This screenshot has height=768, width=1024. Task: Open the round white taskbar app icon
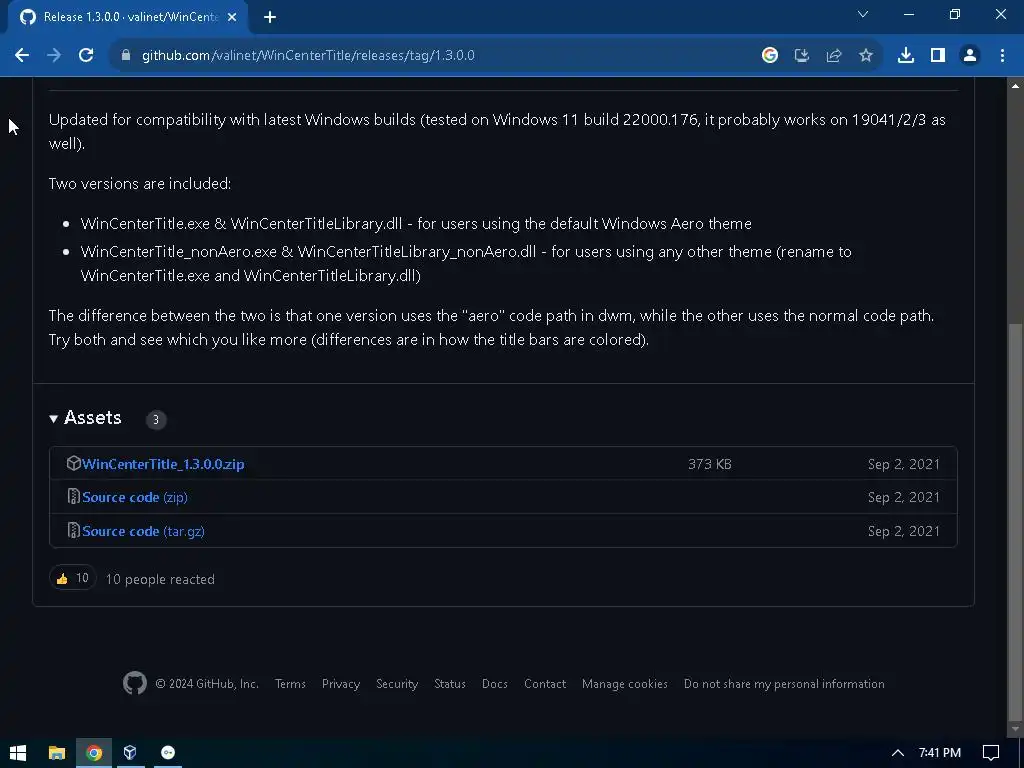tap(168, 753)
